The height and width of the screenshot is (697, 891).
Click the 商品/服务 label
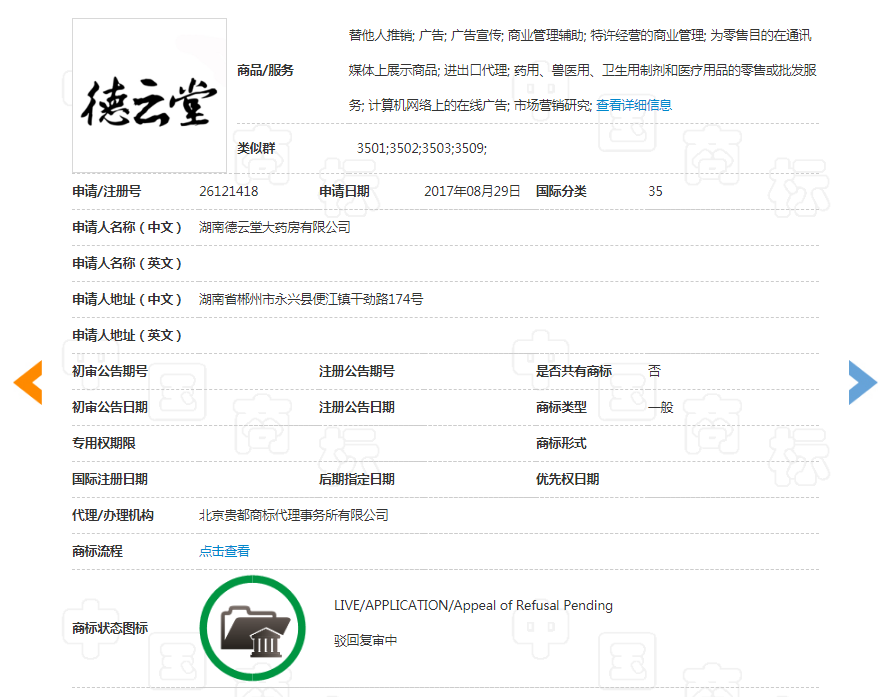[265, 70]
